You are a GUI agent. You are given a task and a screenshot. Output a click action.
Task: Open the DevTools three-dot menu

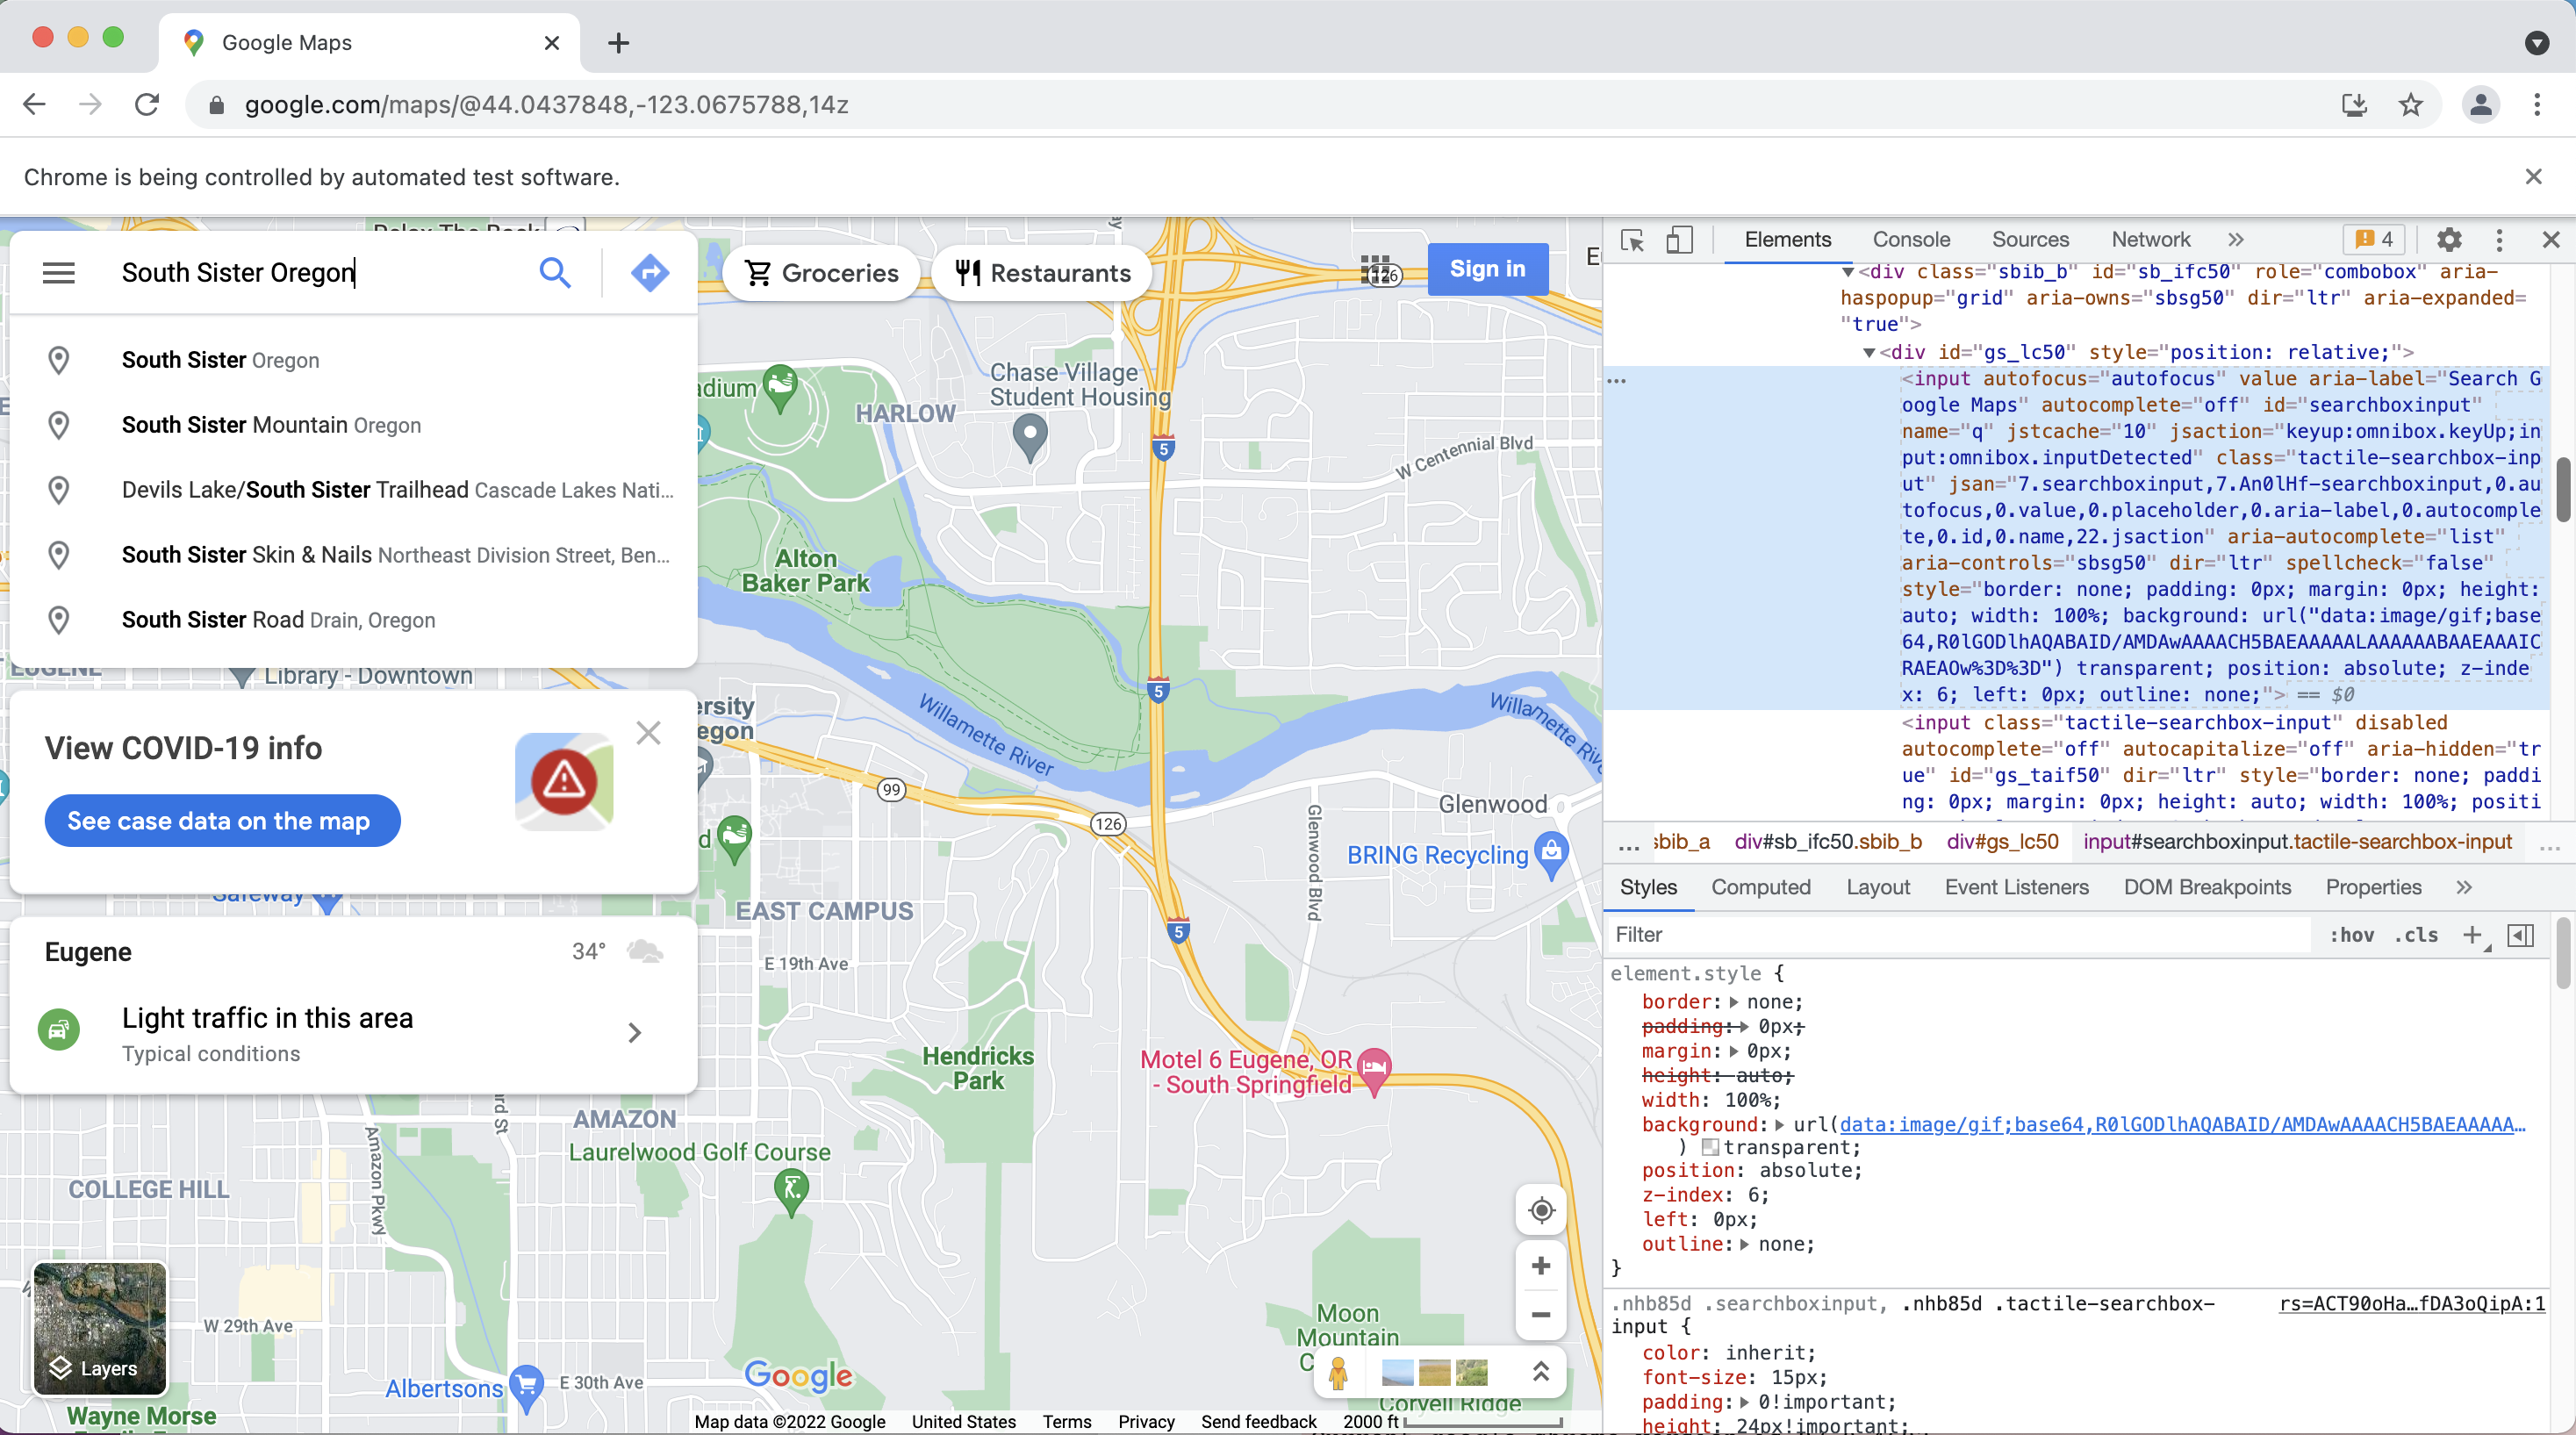pos(2499,240)
